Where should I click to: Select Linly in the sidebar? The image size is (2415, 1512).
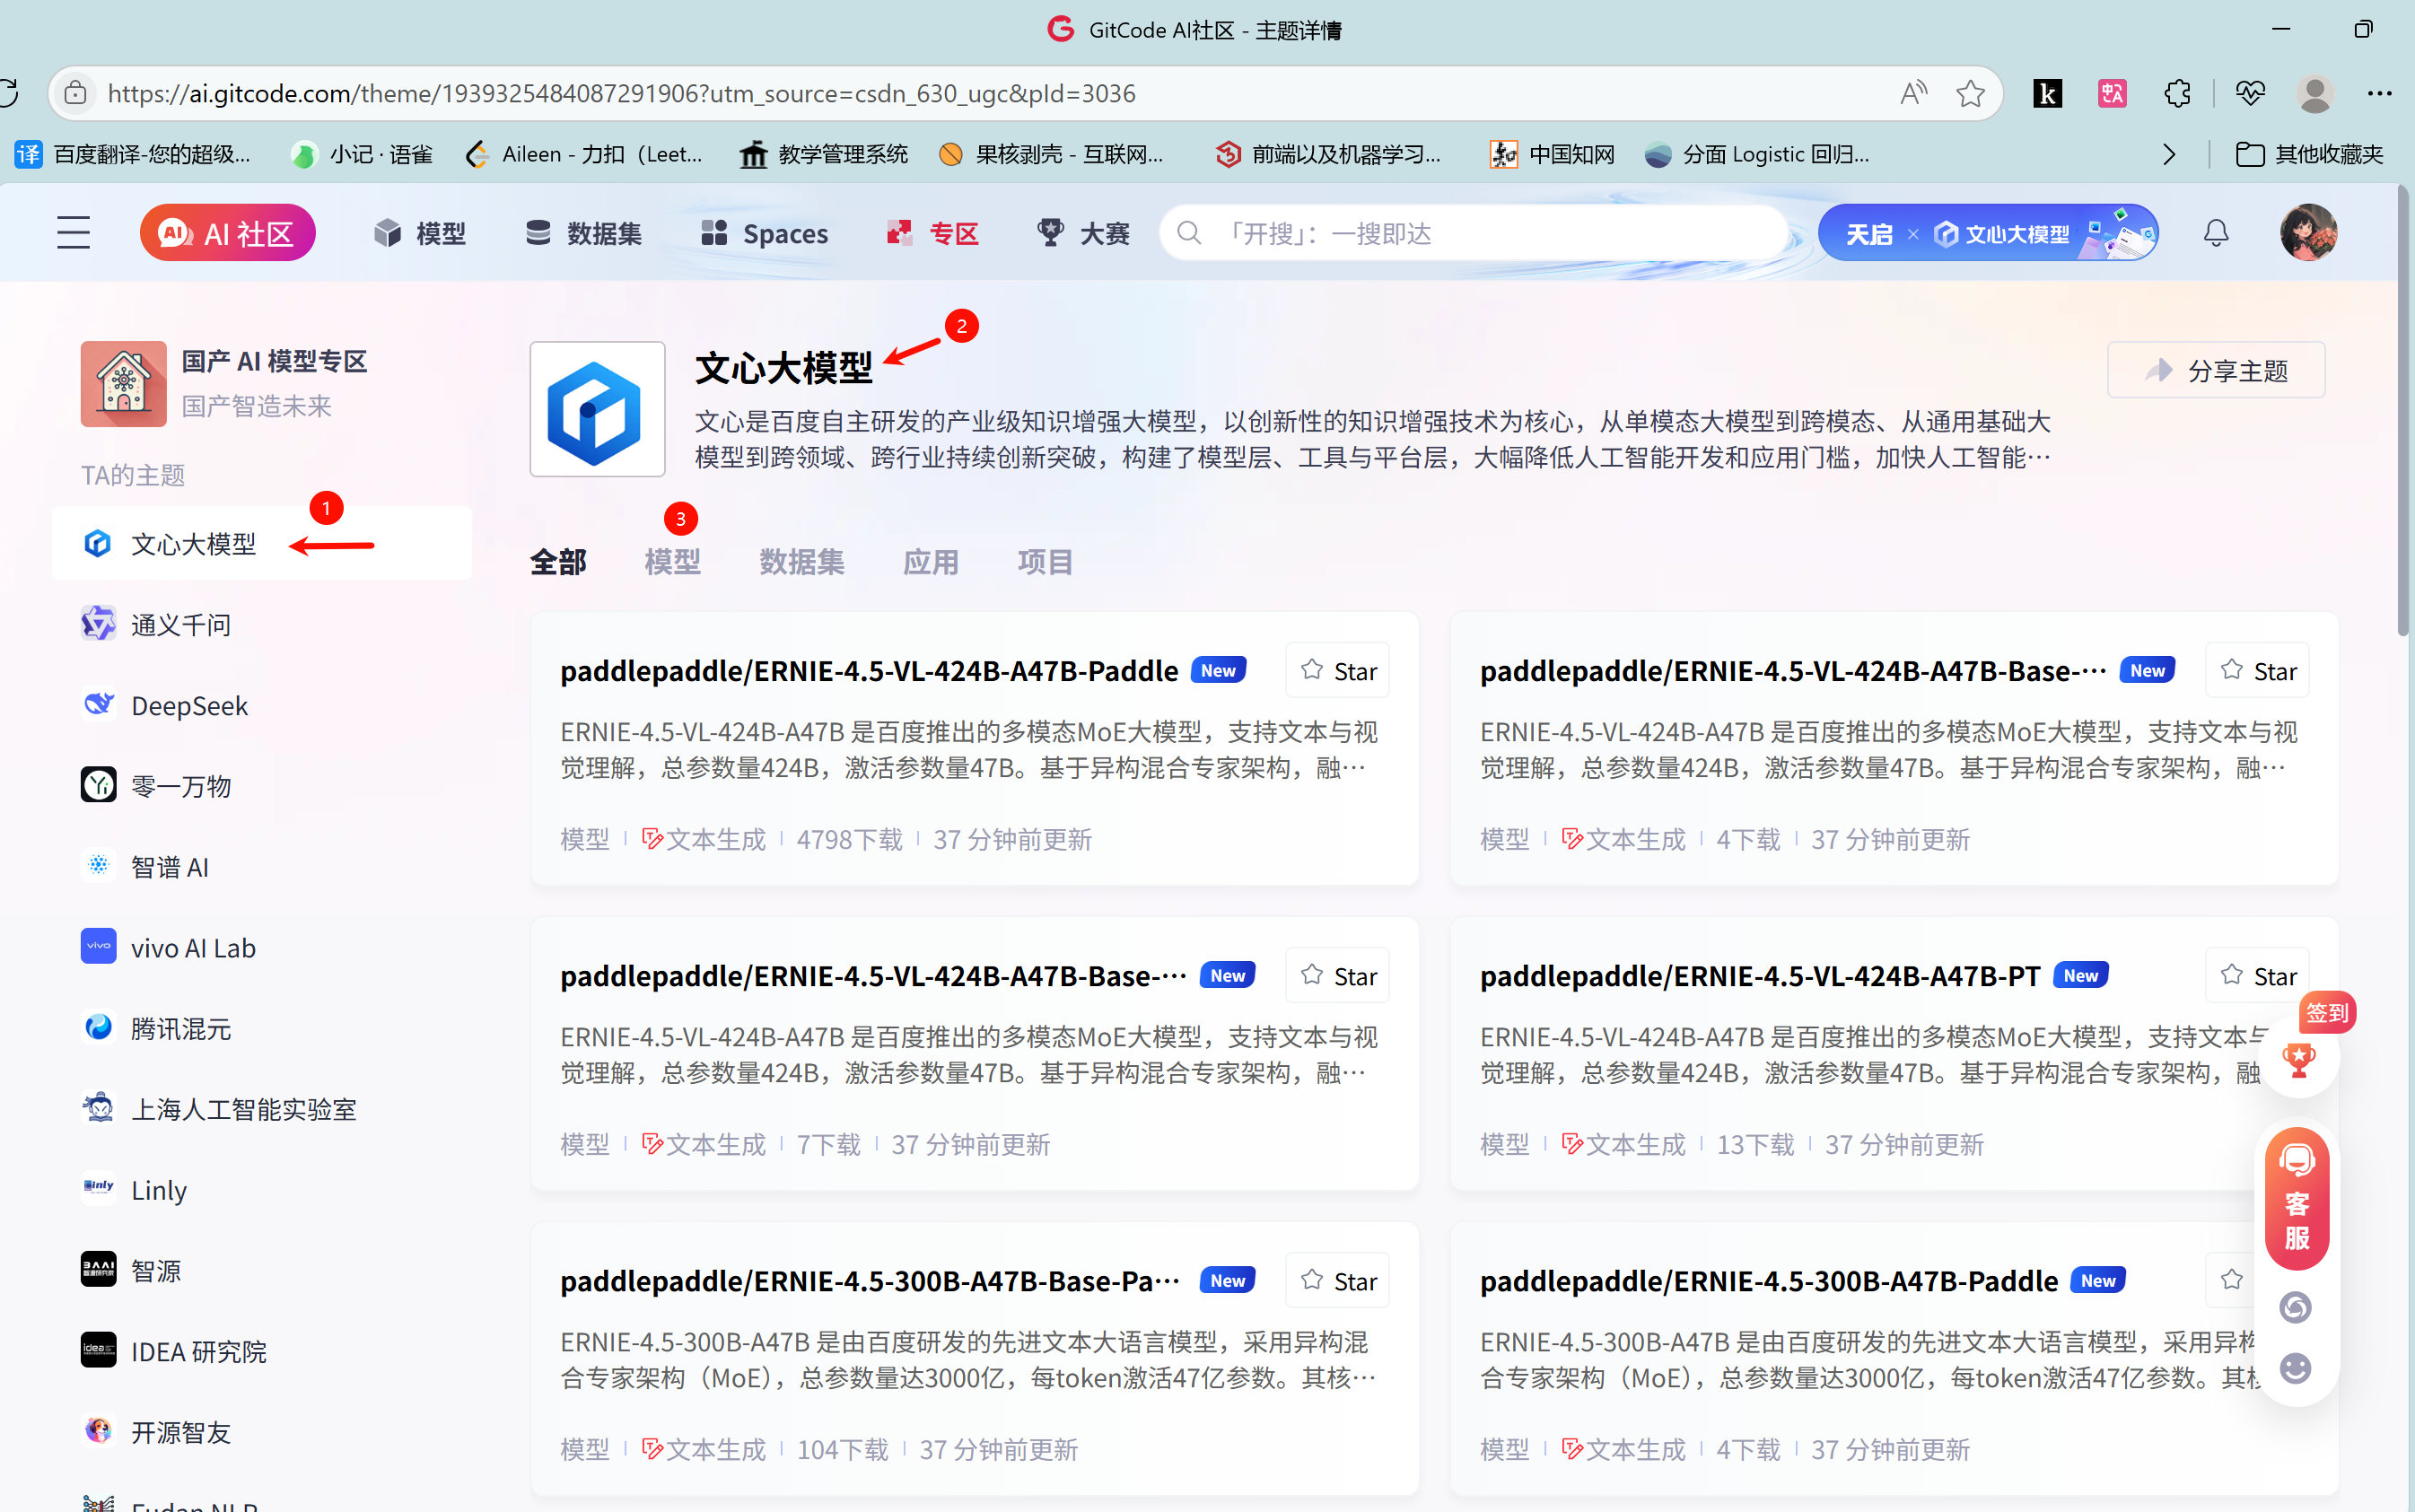[262, 1190]
